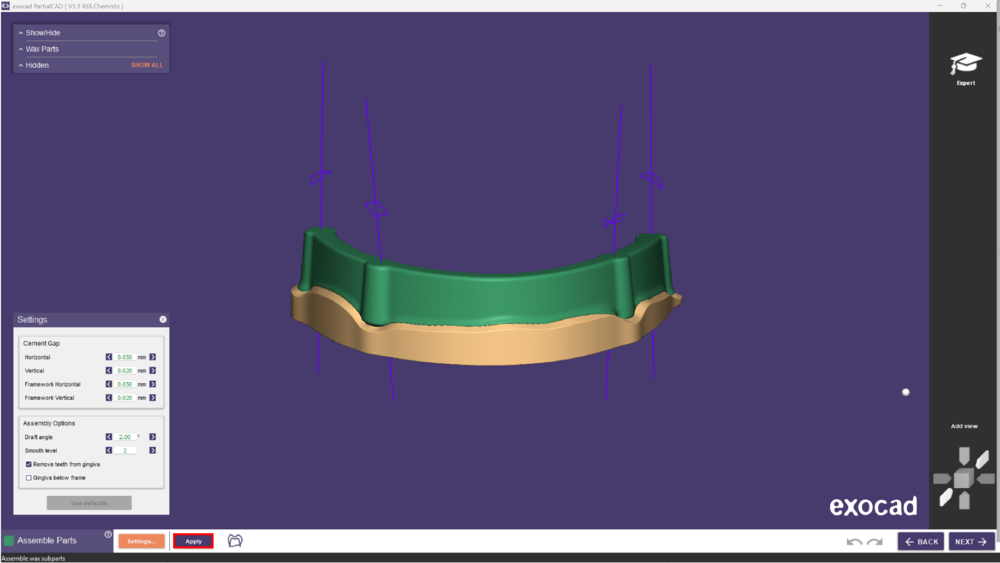The image size is (1000, 563).
Task: Select the top view arrow in navigator
Action: [x=964, y=455]
